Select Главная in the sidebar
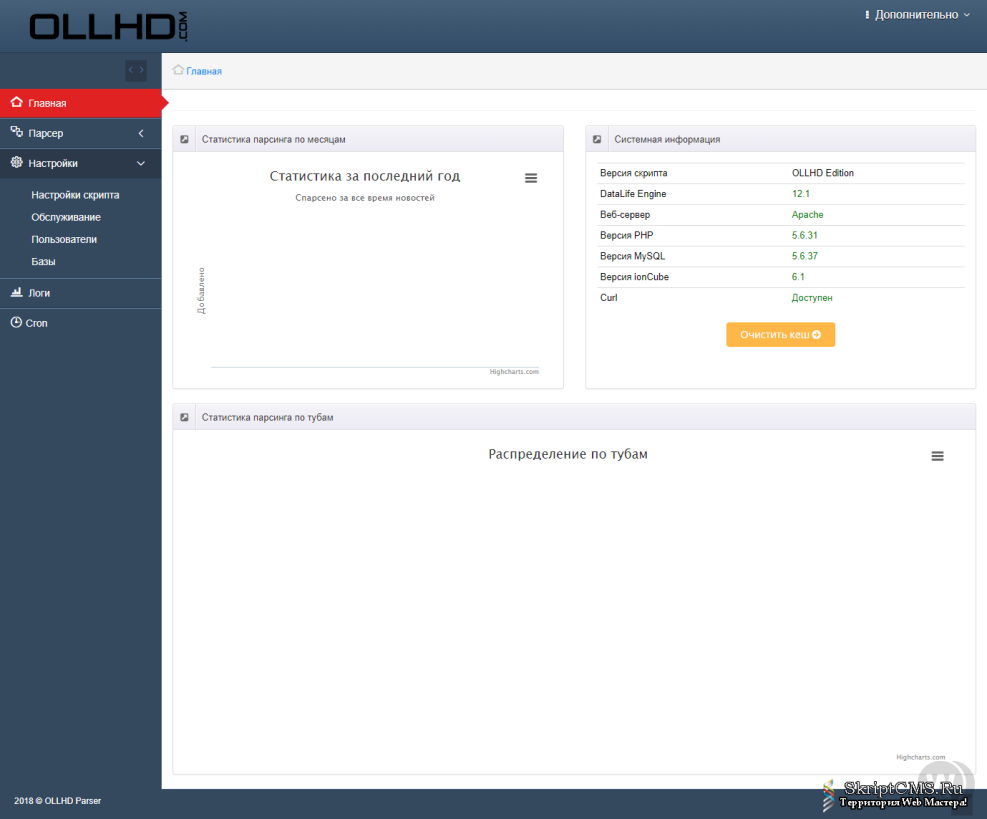Viewport: 987px width, 819px height. 47,103
